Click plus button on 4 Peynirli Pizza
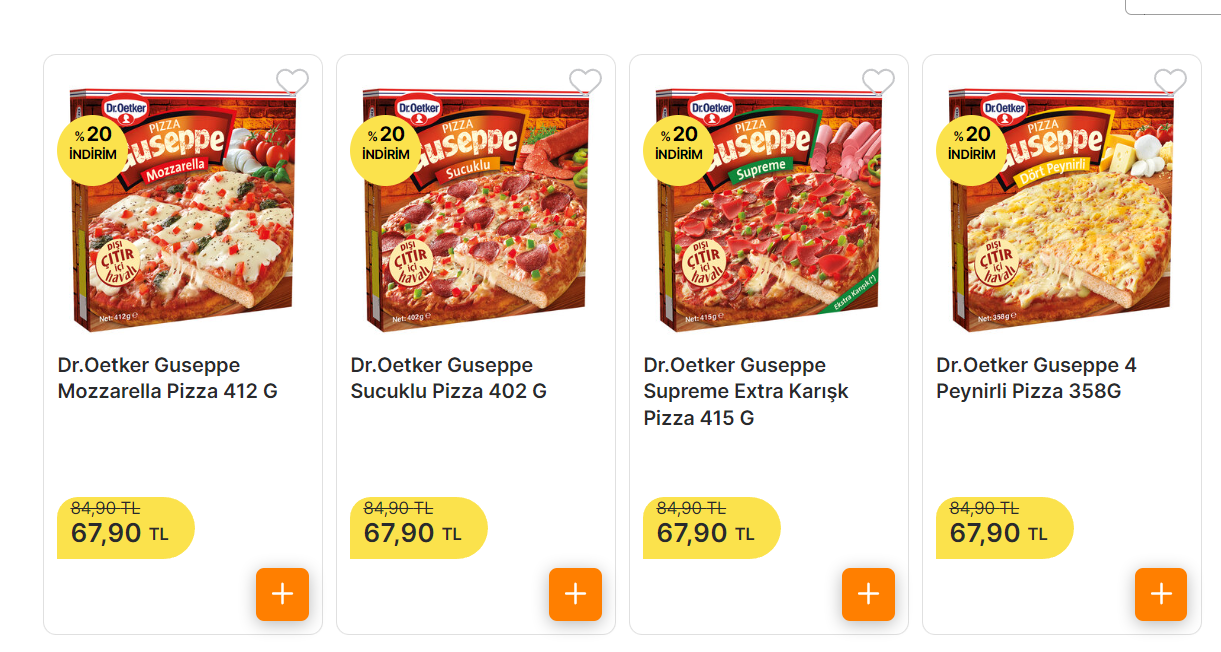This screenshot has width=1221, height=652. (x=1160, y=594)
